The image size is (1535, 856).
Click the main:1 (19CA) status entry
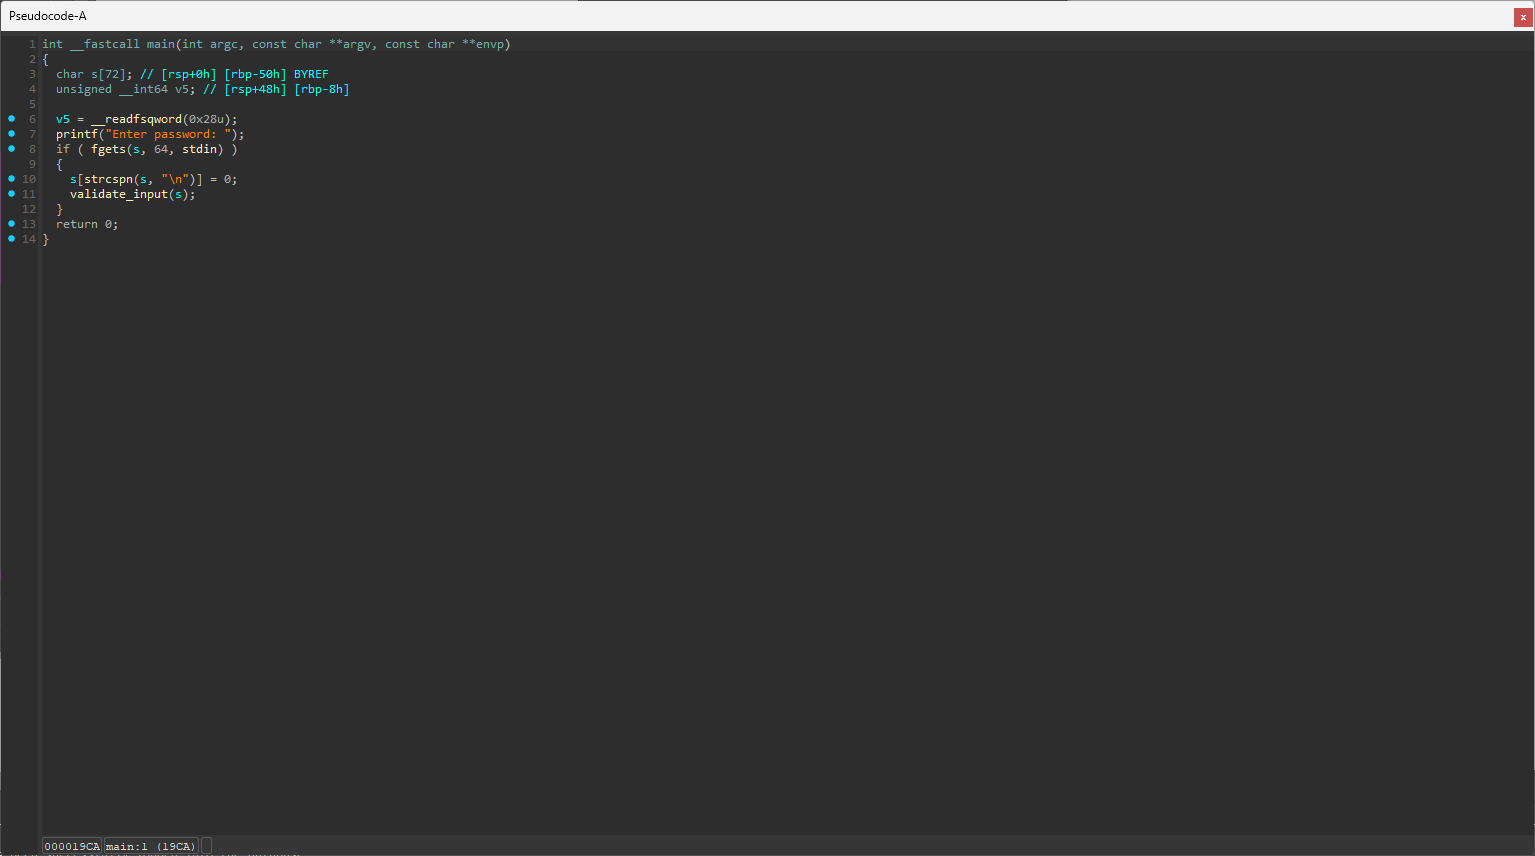tap(151, 846)
